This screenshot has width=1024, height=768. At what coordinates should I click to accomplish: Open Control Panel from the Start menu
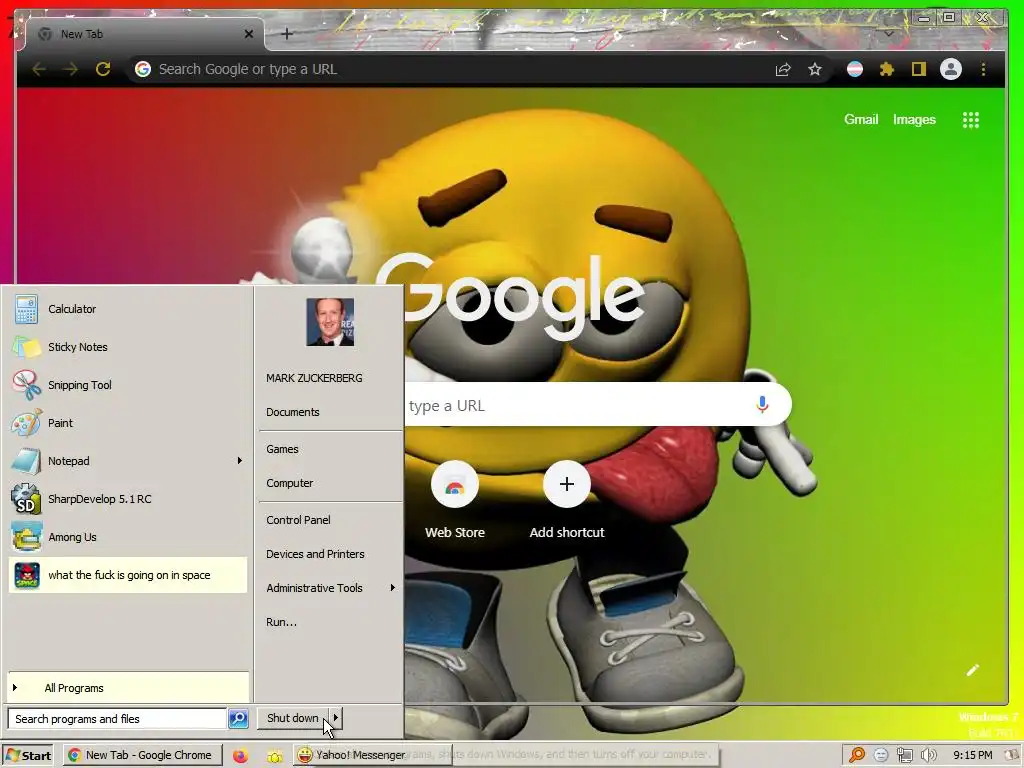(298, 520)
